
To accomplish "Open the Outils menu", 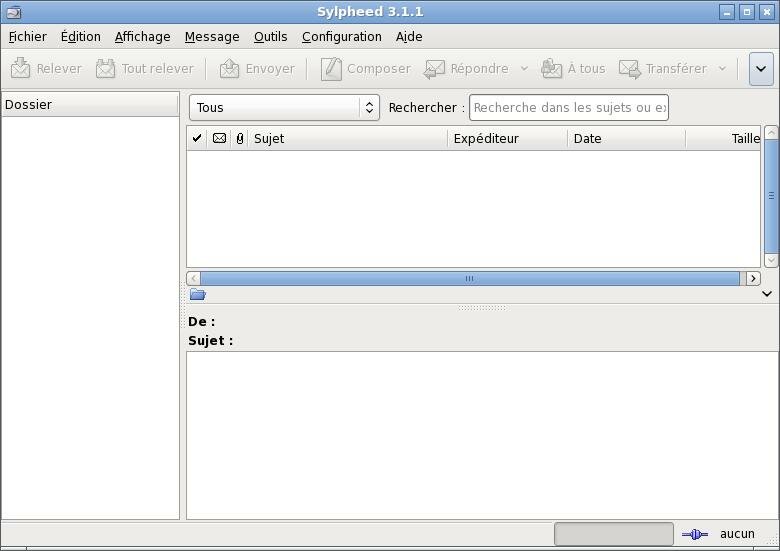I will (x=271, y=37).
